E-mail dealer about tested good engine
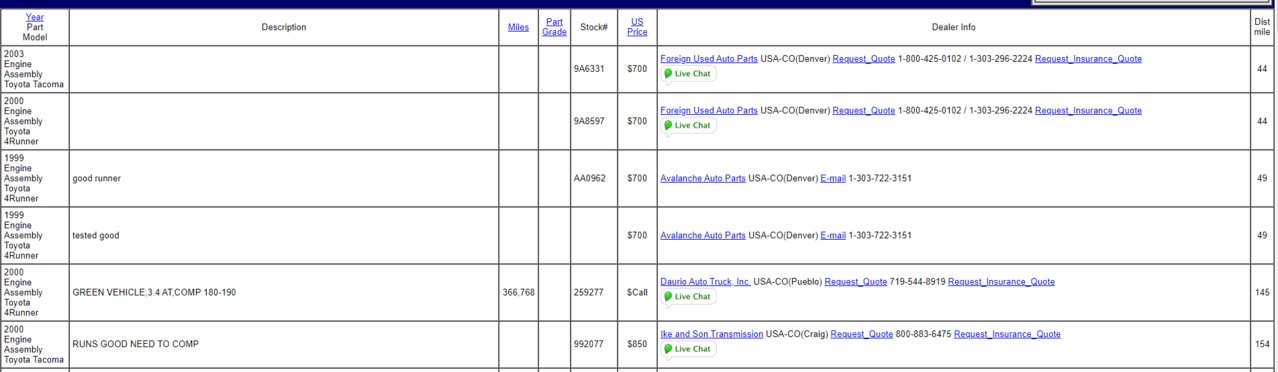1278x372 pixels. click(833, 236)
